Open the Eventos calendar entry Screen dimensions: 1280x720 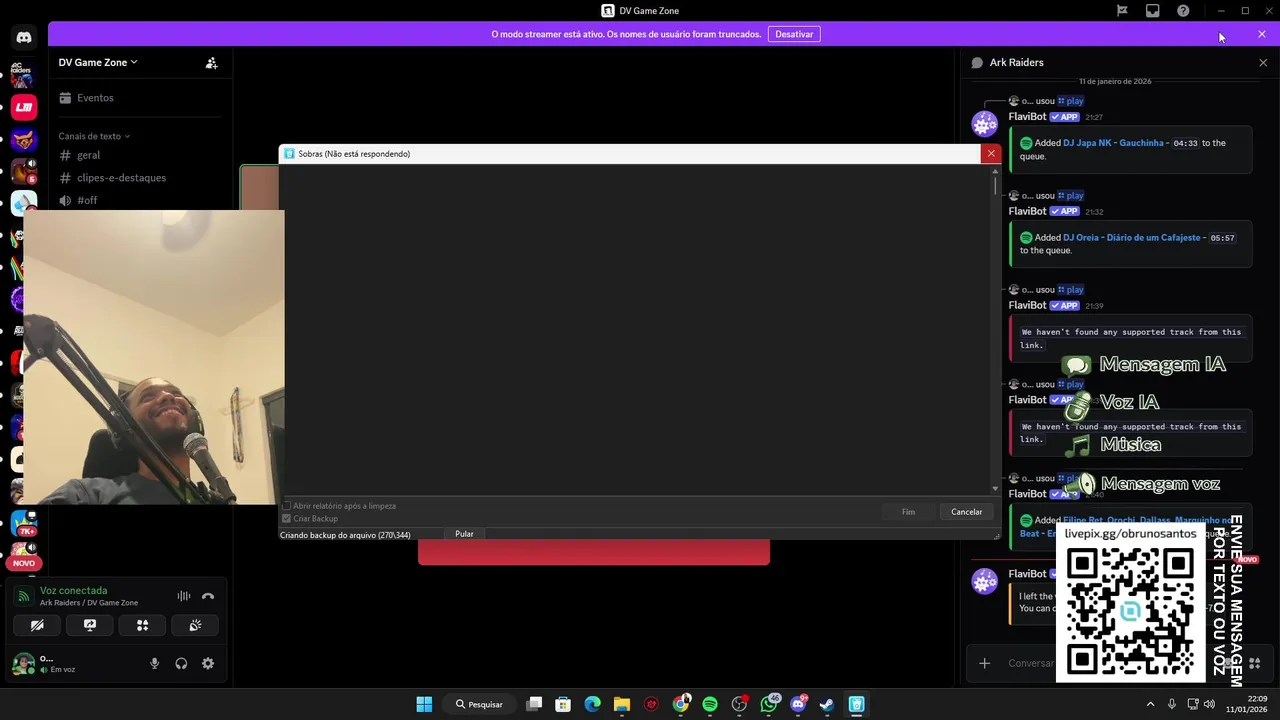(86, 98)
